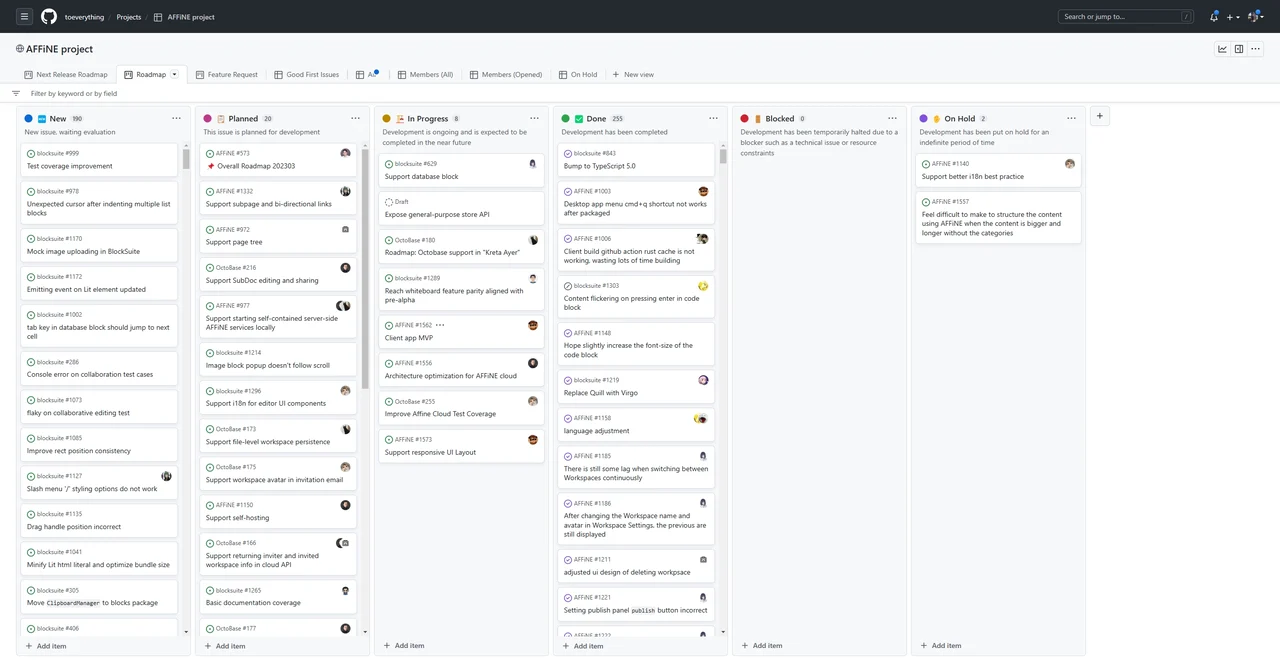Add item to the New column

(46, 646)
